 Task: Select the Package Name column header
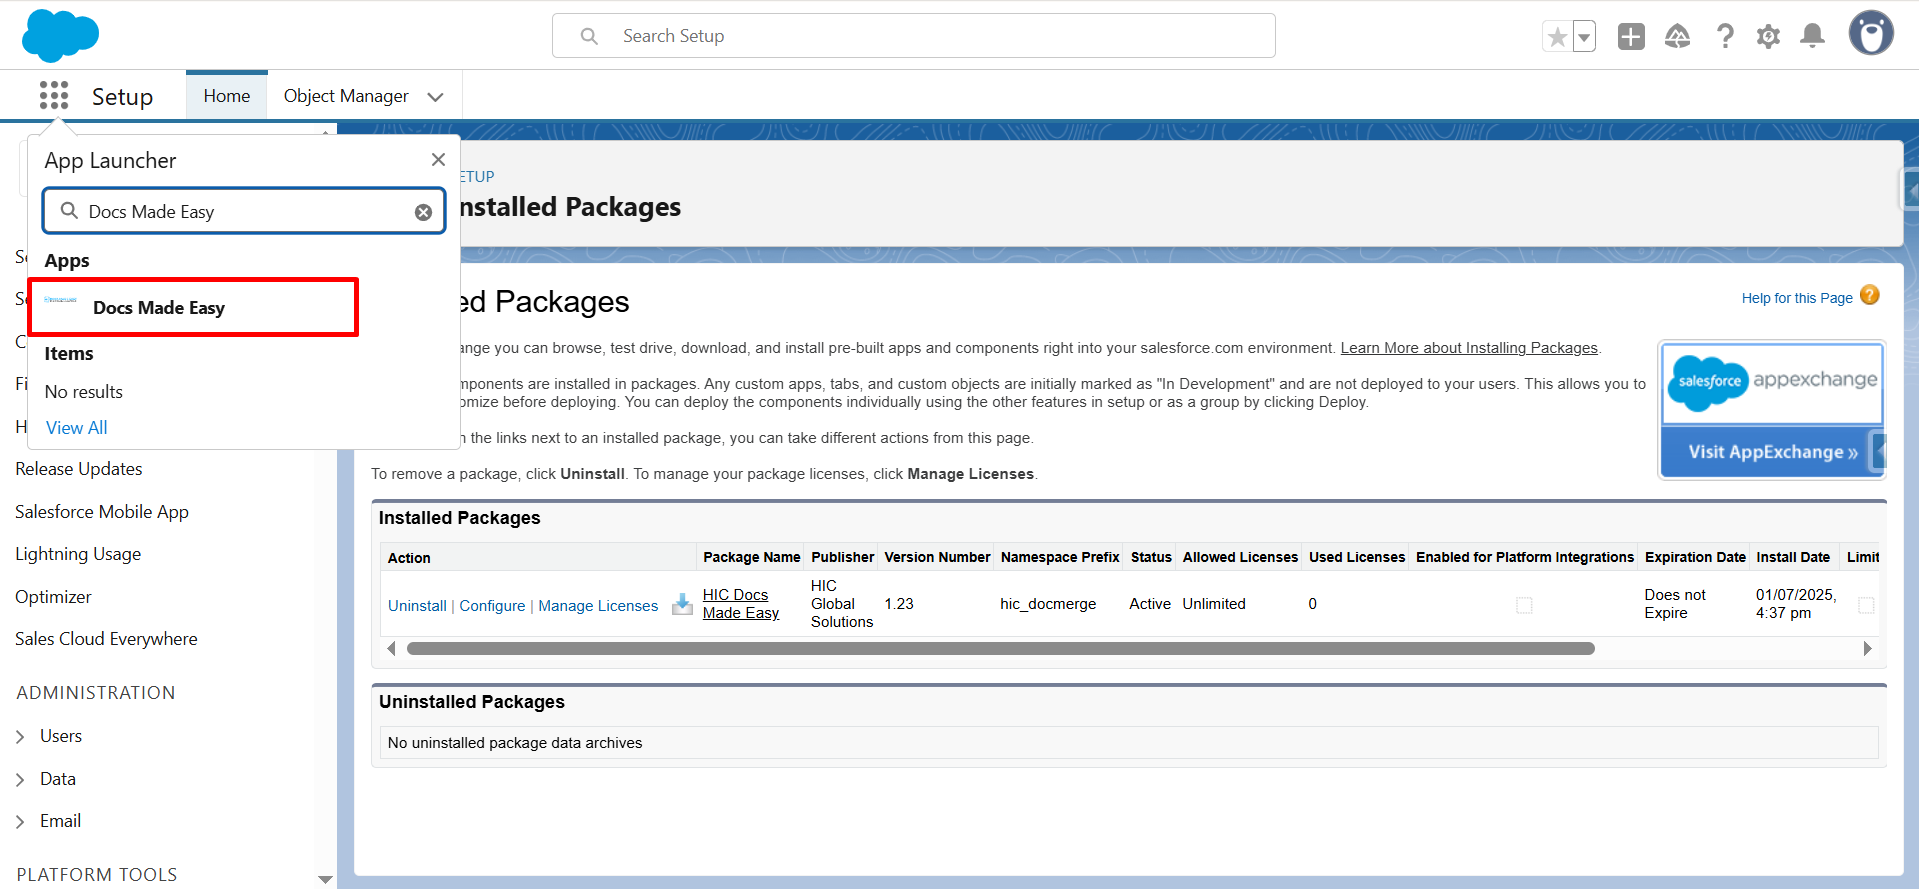pos(751,557)
